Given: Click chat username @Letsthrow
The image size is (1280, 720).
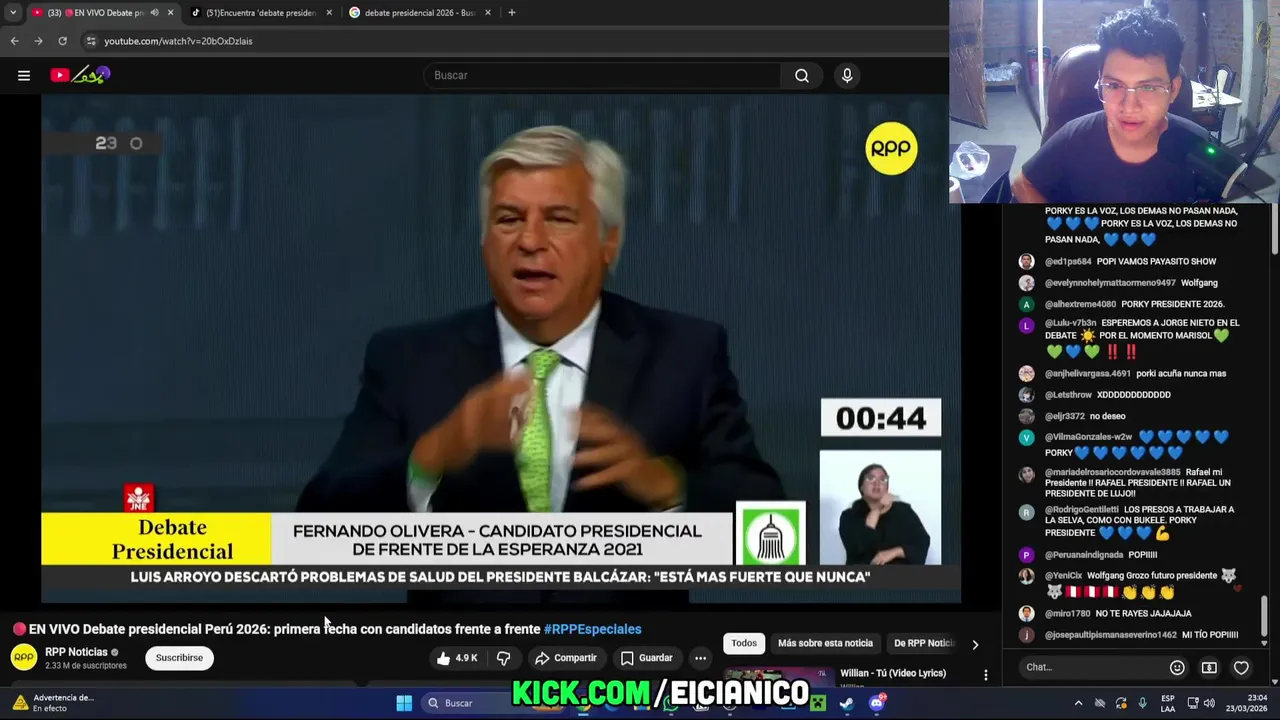Looking at the screenshot, I should [x=1068, y=395].
